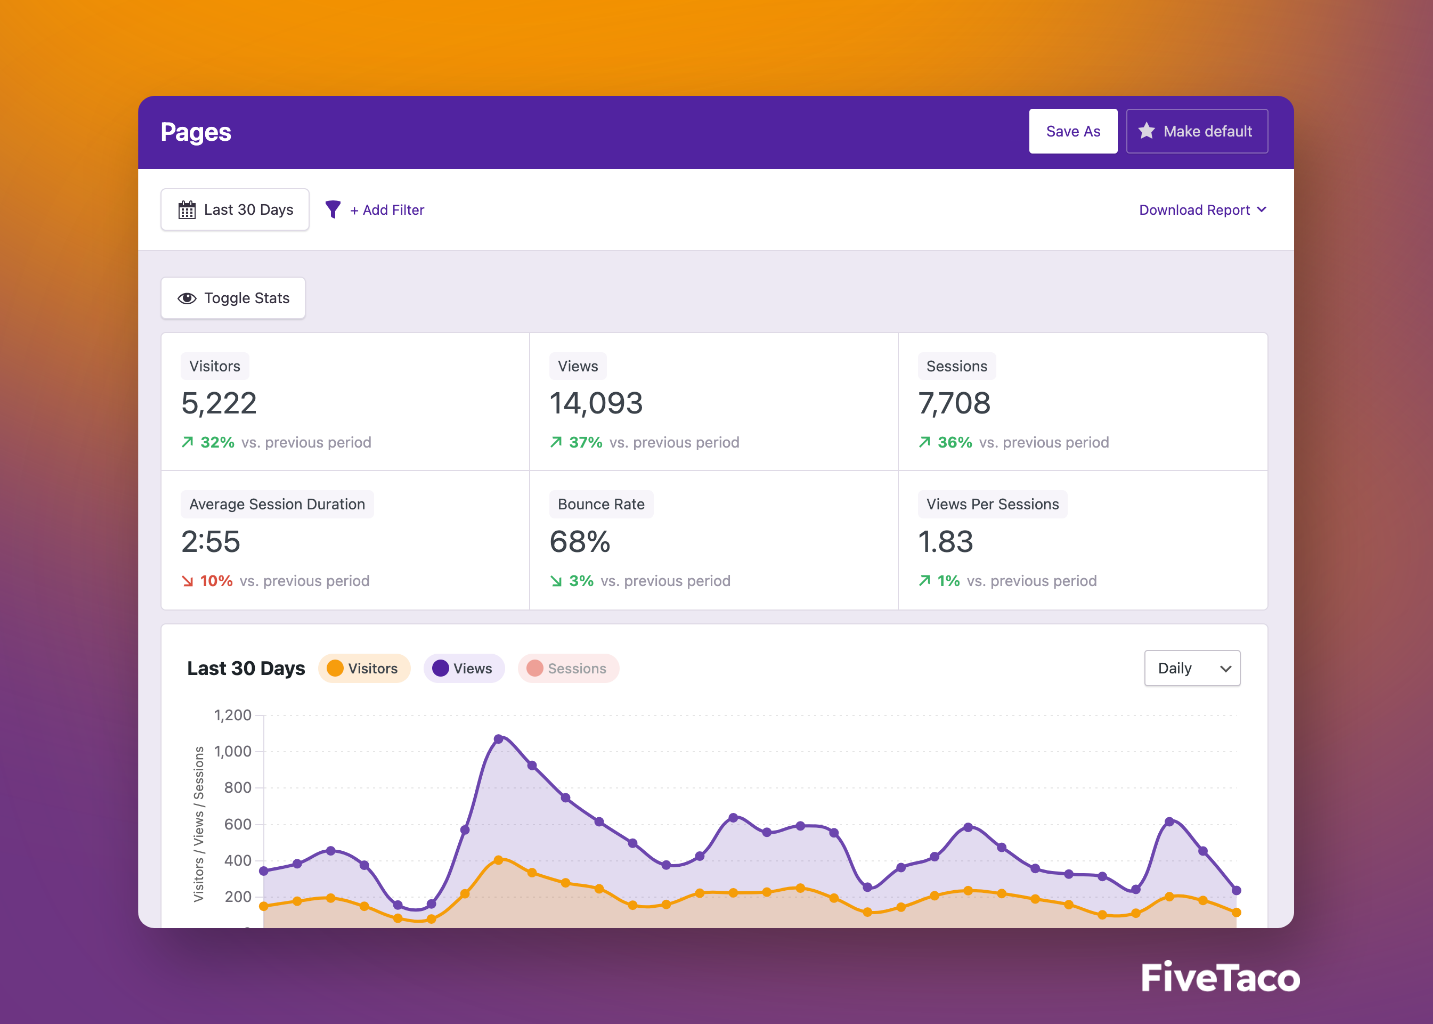Click the green 3% down-arrow icon
The image size is (1433, 1024).
pyautogui.click(x=556, y=581)
